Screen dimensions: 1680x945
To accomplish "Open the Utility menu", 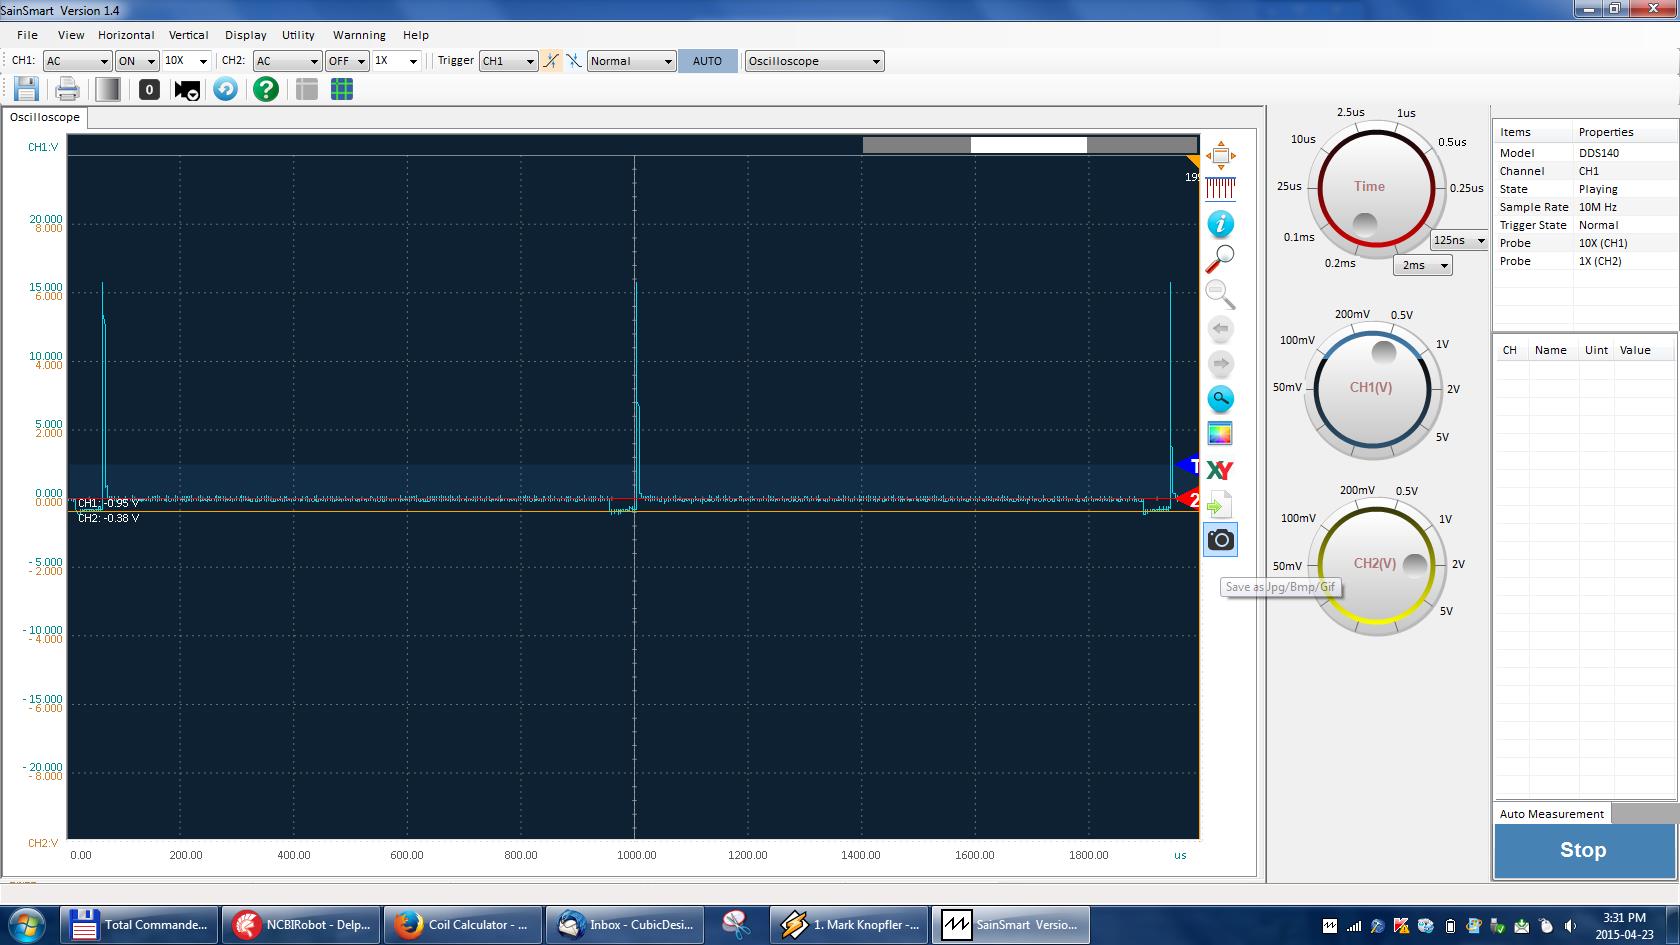I will pyautogui.click(x=298, y=35).
